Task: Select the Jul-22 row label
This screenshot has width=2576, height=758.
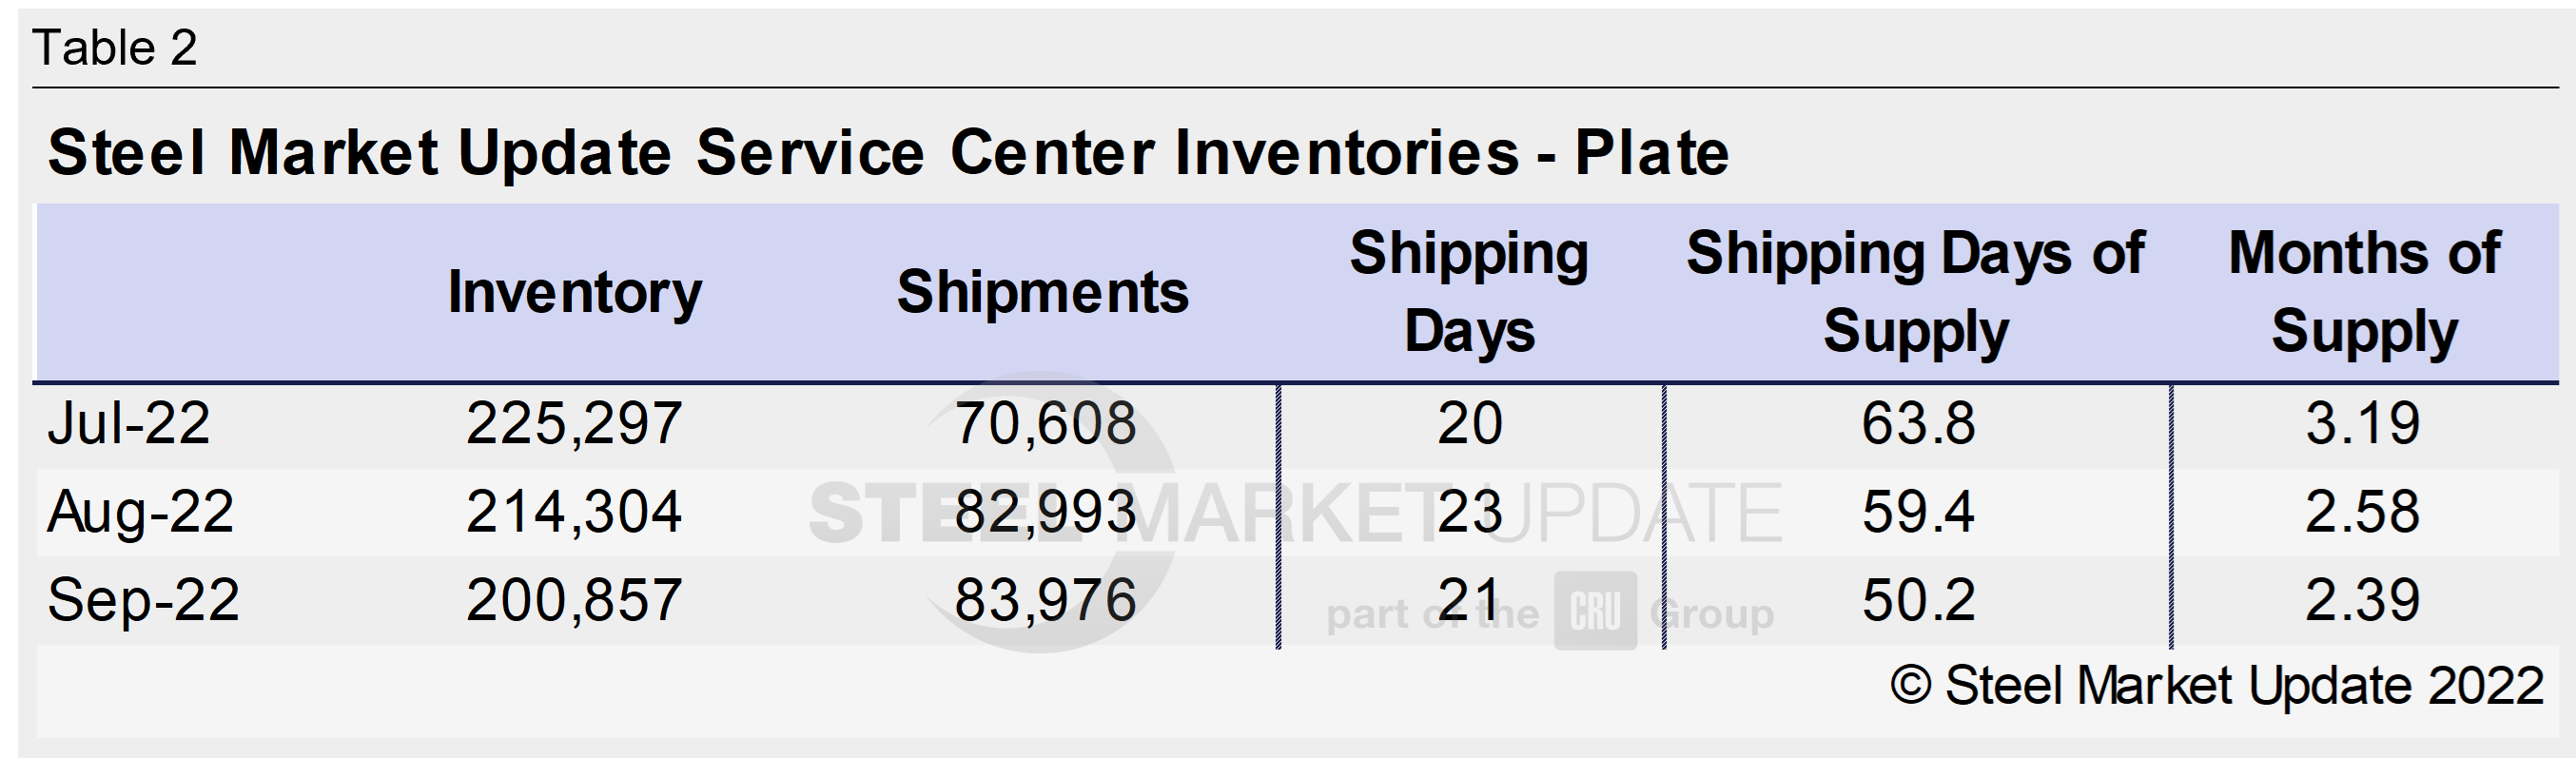Action: point(129,423)
